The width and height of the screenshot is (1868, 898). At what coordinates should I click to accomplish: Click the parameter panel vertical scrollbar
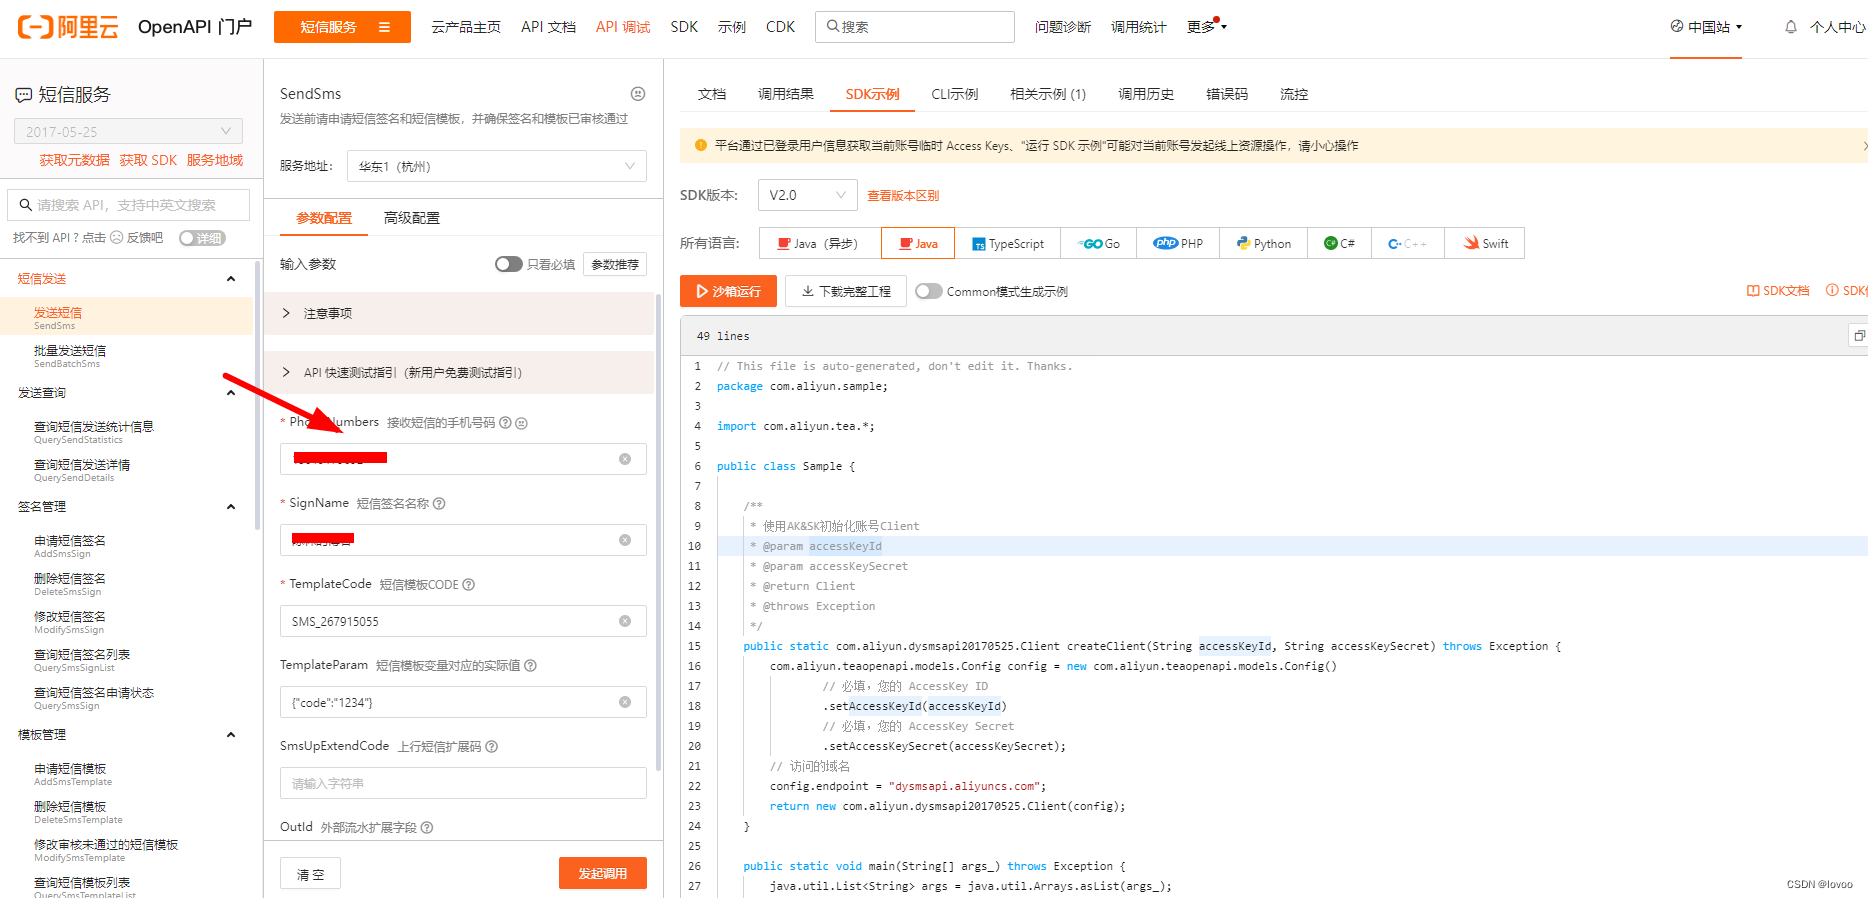point(658,532)
